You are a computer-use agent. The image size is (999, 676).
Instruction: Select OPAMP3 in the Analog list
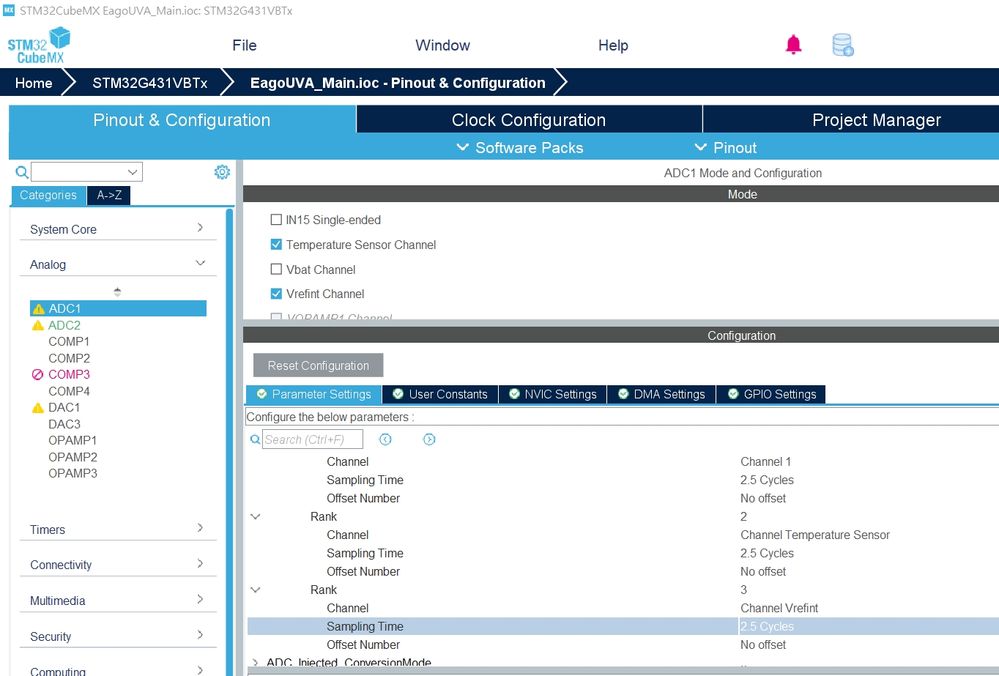[x=73, y=473]
